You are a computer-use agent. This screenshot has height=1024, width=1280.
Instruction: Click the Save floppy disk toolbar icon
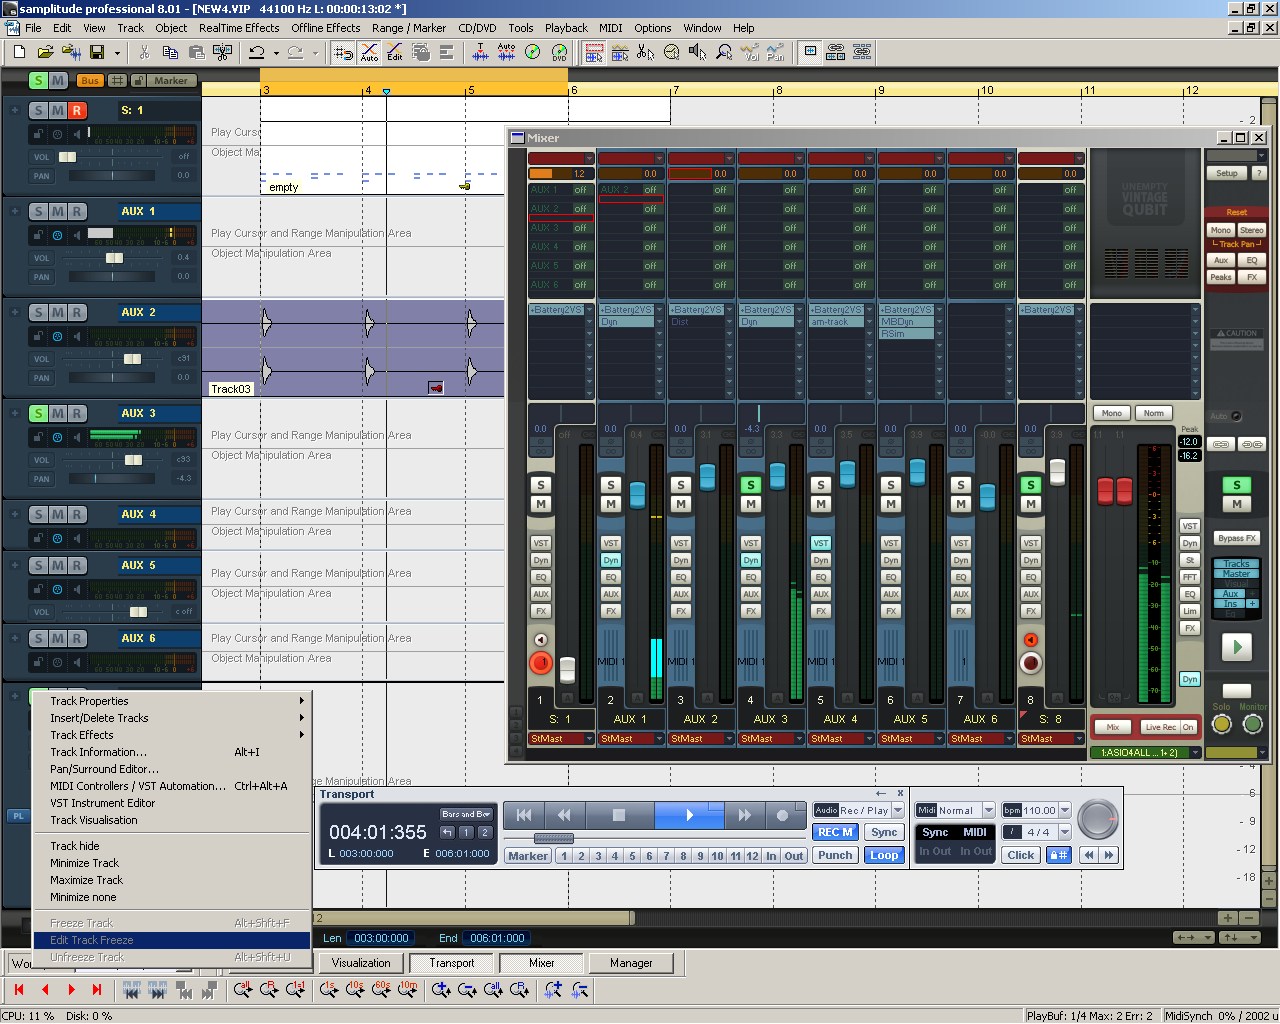97,52
